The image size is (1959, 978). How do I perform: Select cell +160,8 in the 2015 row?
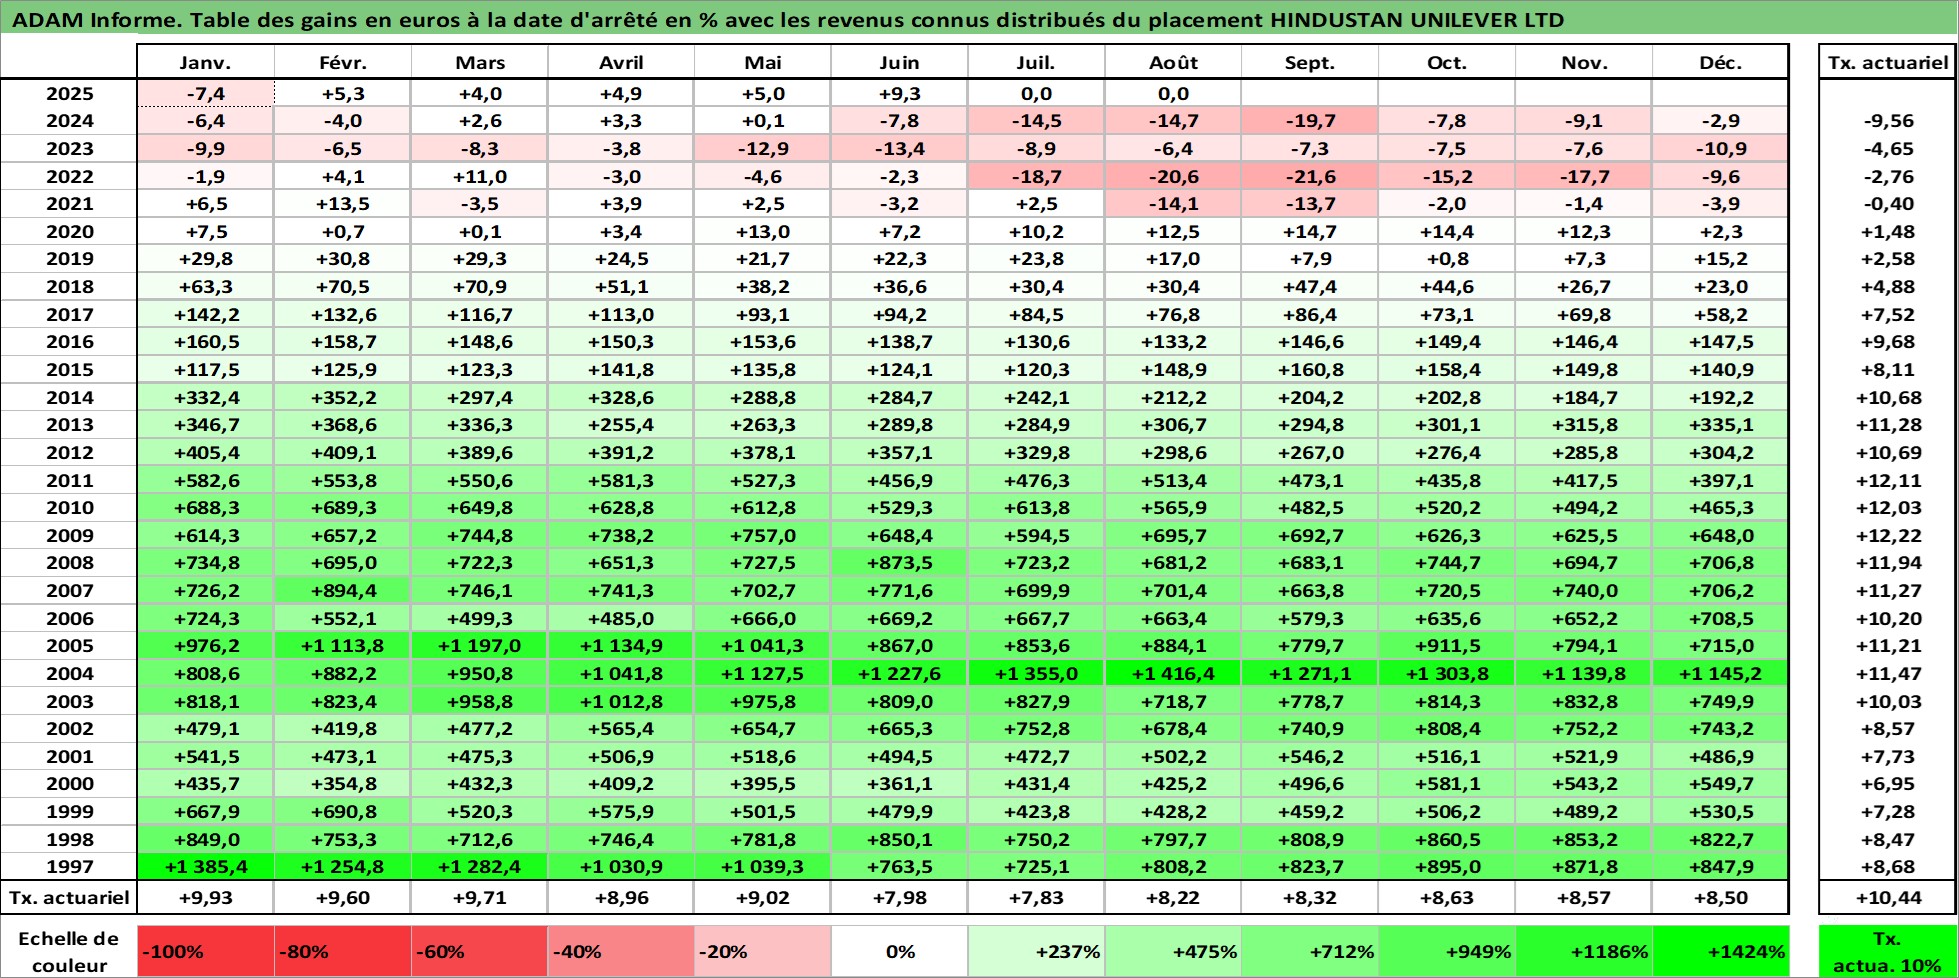[1310, 370]
